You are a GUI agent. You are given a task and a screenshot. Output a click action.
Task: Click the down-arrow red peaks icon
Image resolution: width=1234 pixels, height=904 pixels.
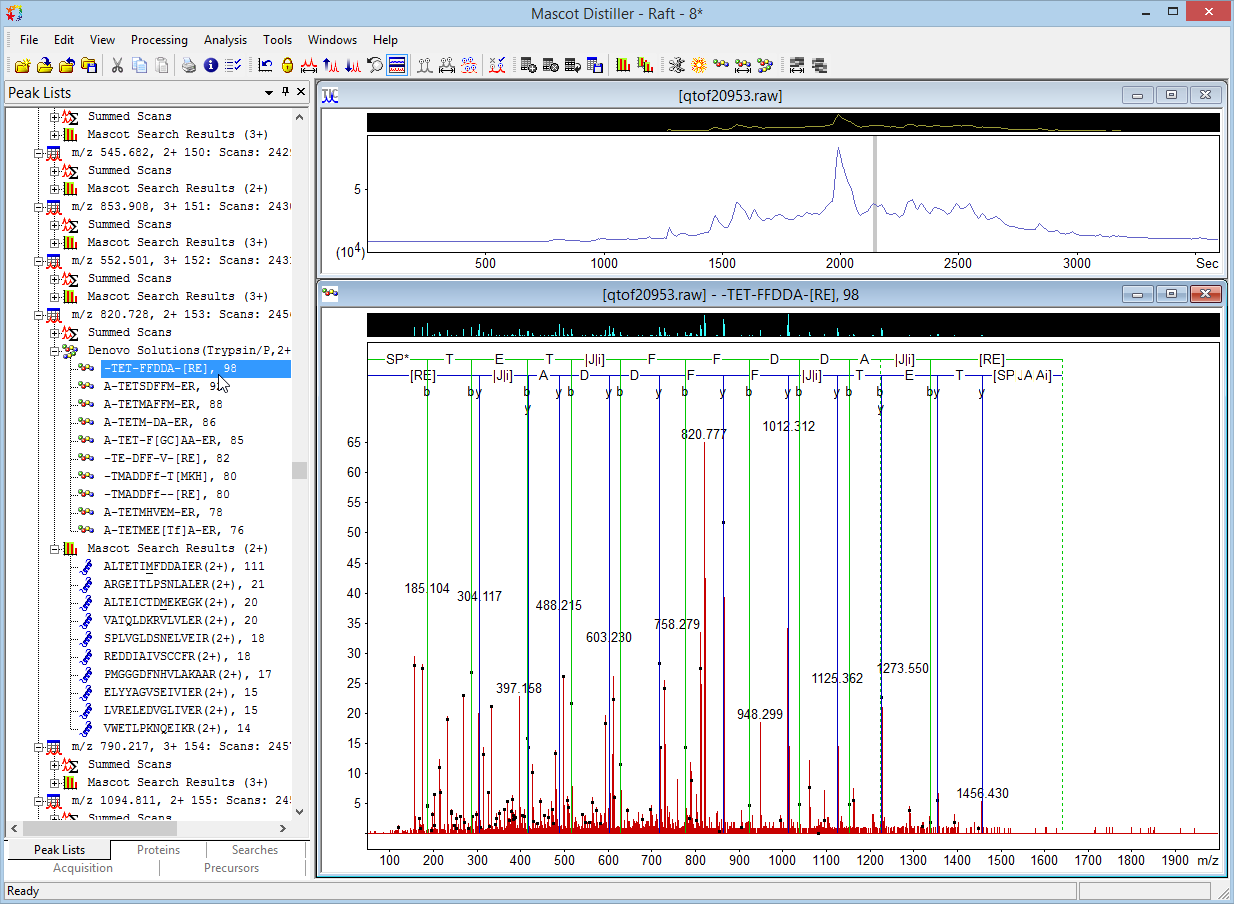(x=353, y=66)
